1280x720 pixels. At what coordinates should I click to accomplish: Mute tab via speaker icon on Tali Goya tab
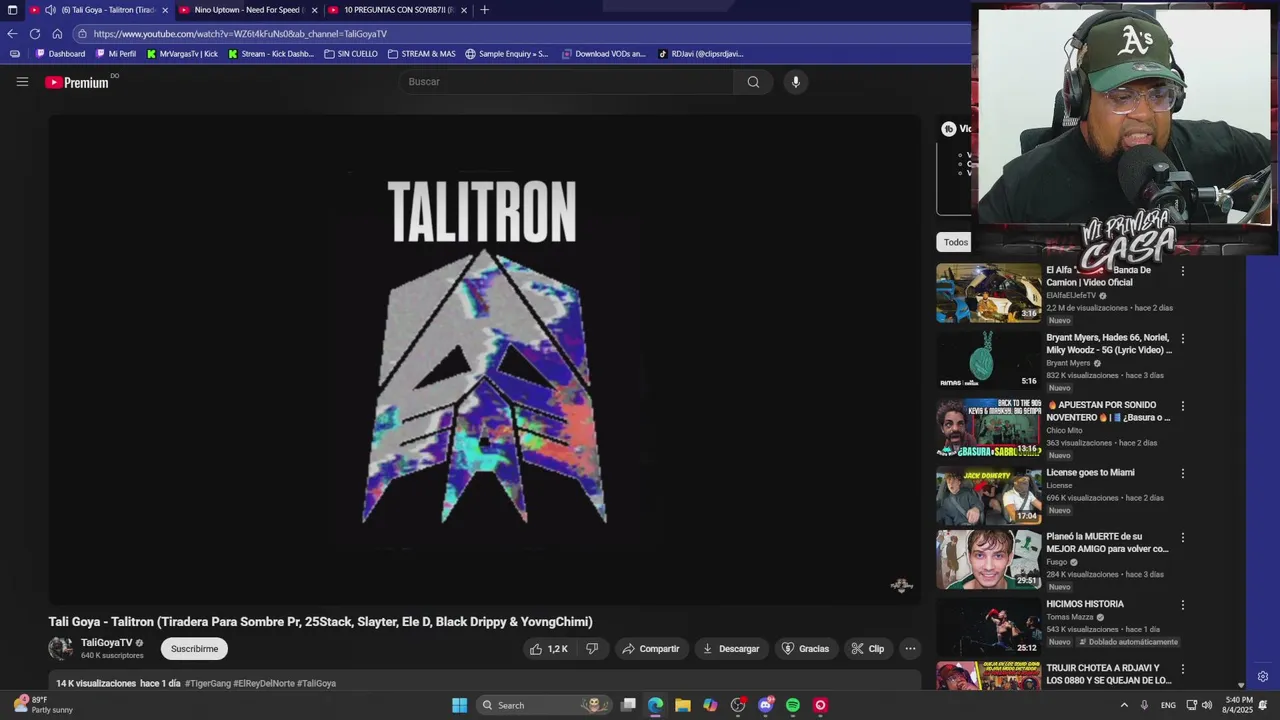[x=50, y=10]
